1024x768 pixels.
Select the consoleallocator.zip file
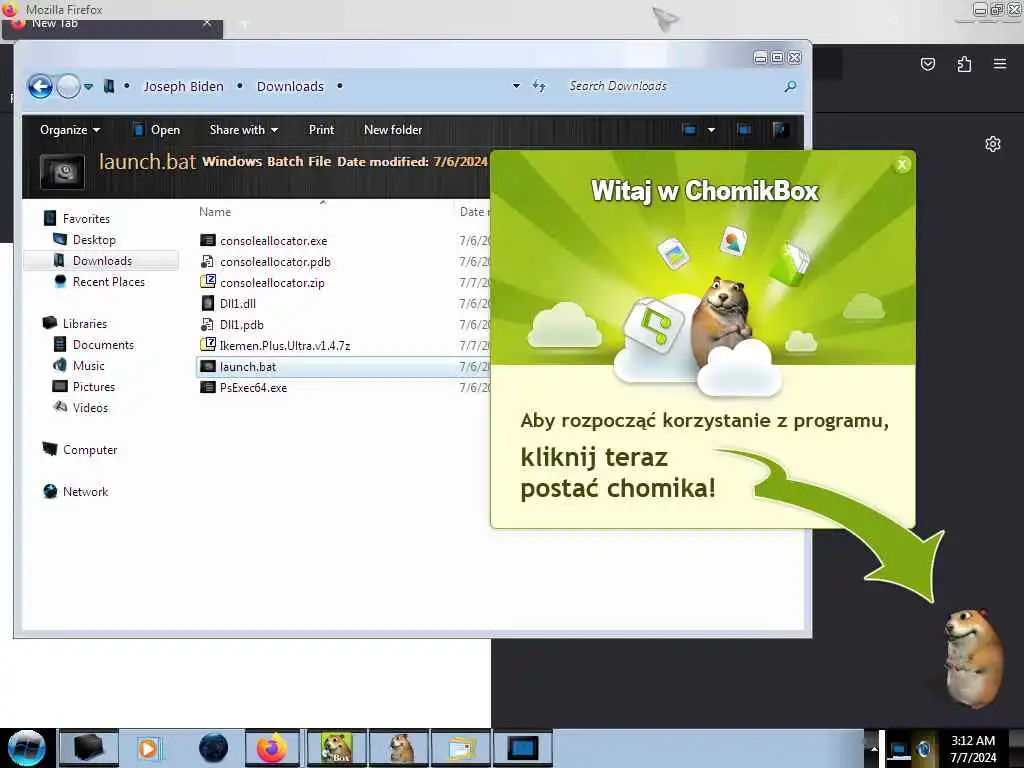click(x=272, y=283)
